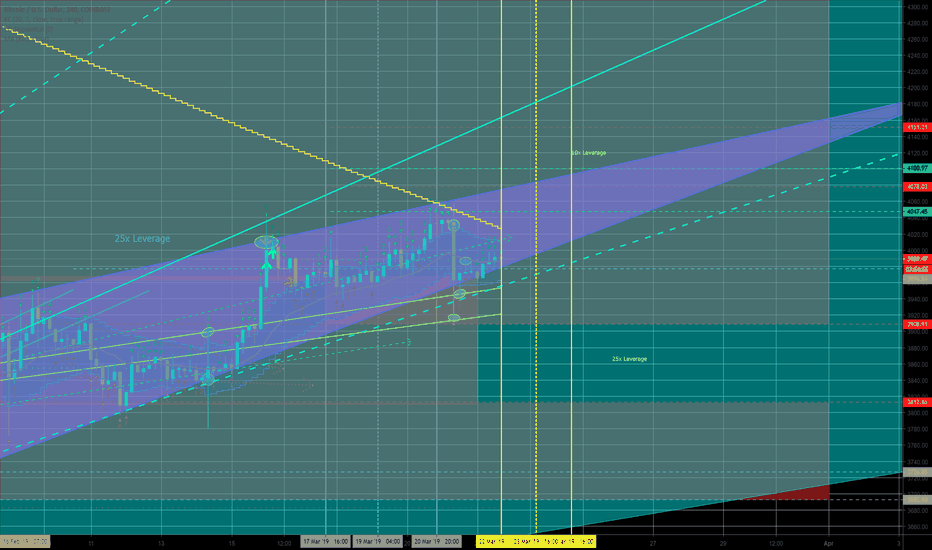Click the '27' date on time axis
Image resolution: width=932 pixels, height=550 pixels.
(653, 543)
